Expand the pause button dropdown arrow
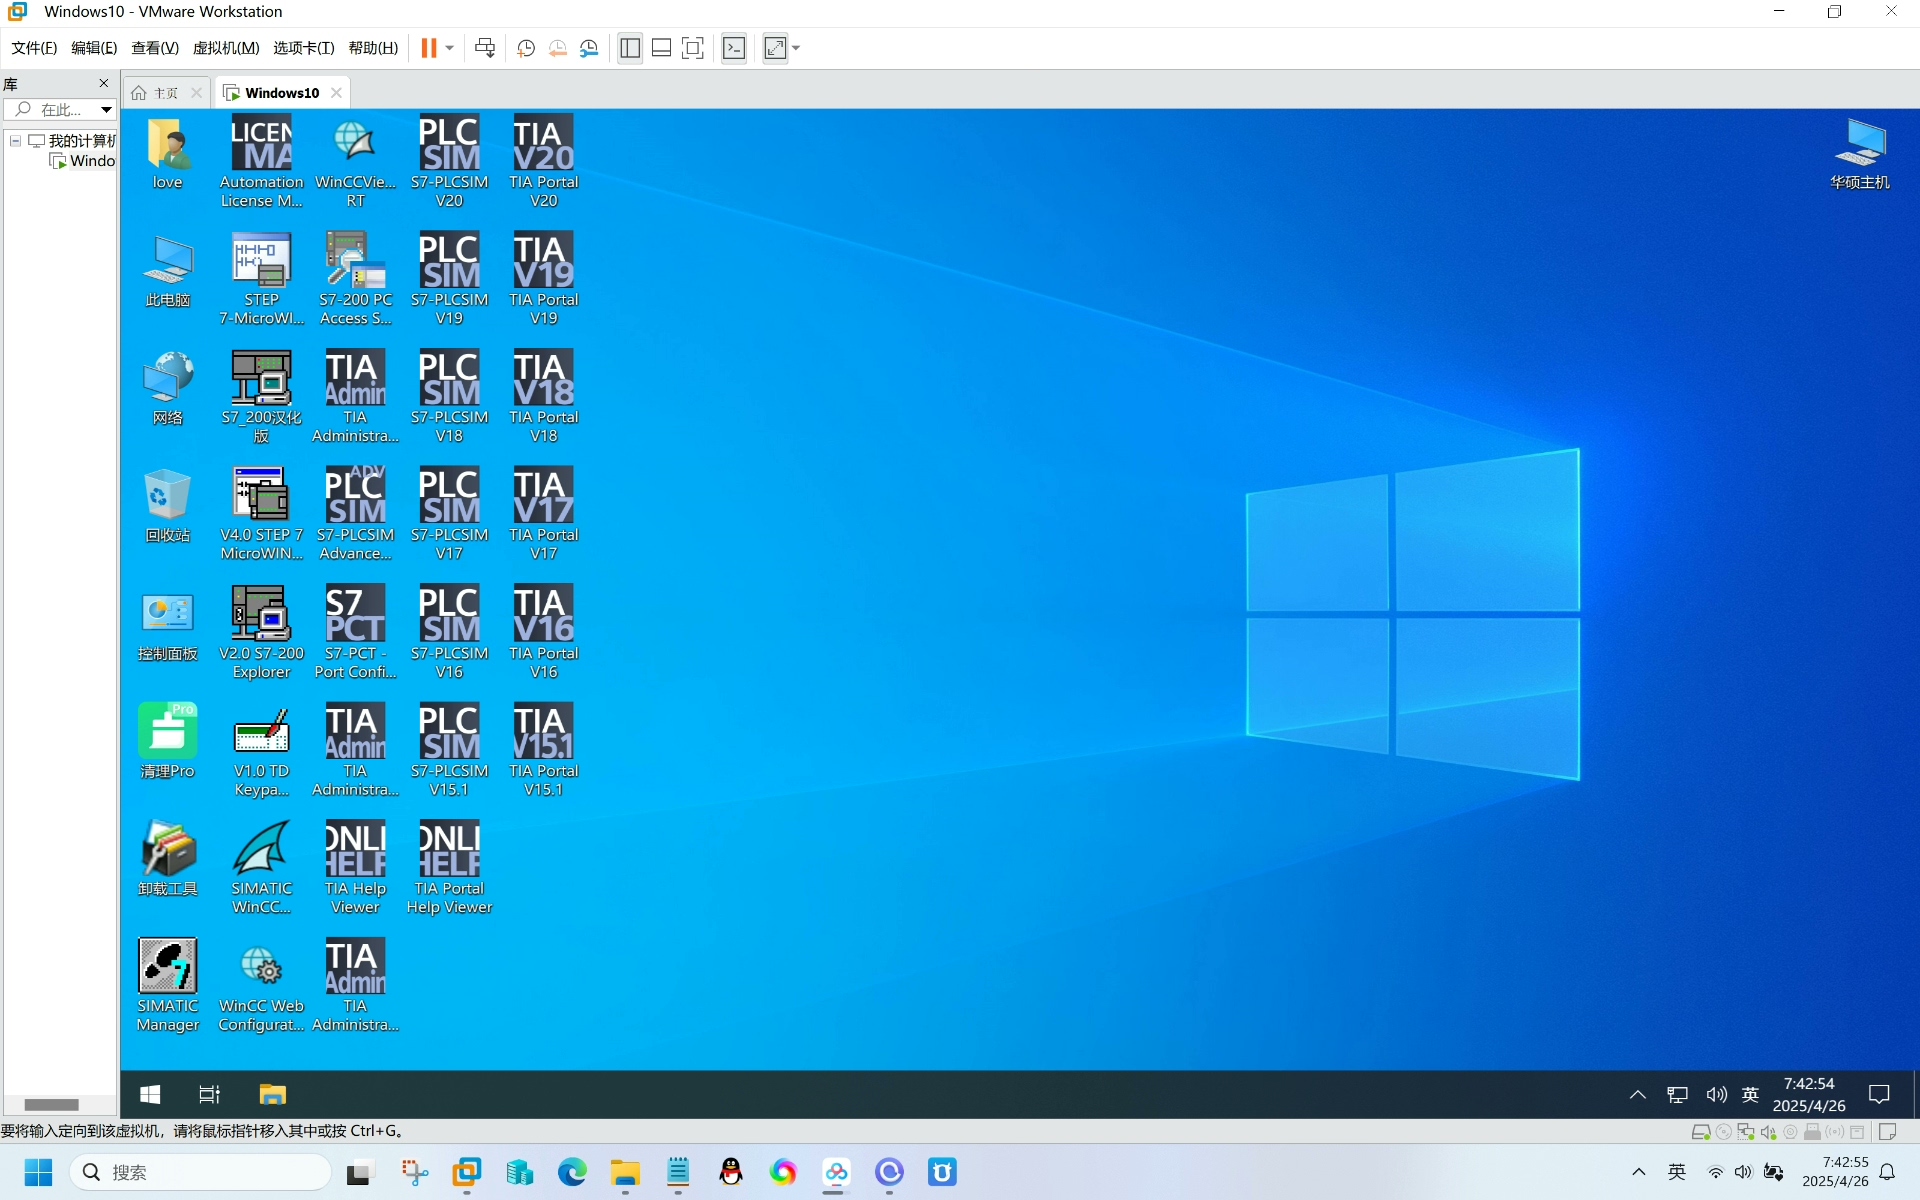Image resolution: width=1920 pixels, height=1200 pixels. pyautogui.click(x=450, y=48)
